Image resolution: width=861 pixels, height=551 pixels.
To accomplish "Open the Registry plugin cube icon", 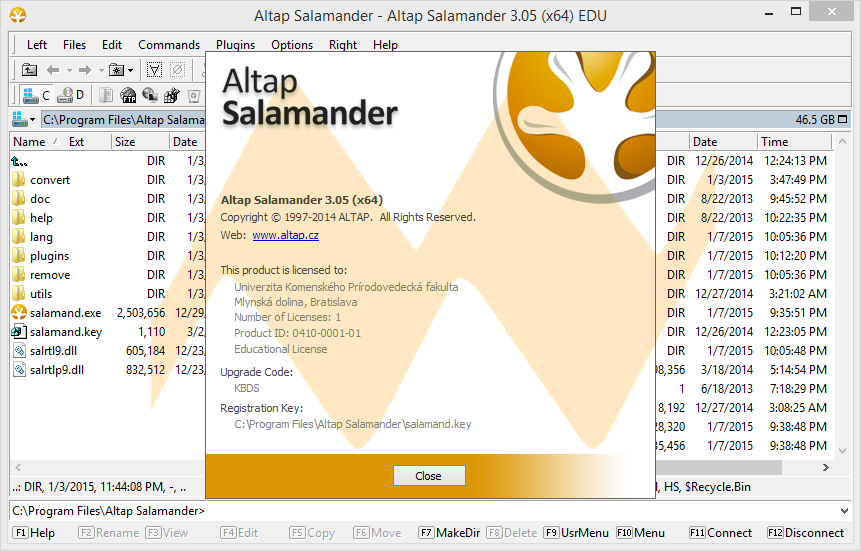I will click(x=172, y=96).
